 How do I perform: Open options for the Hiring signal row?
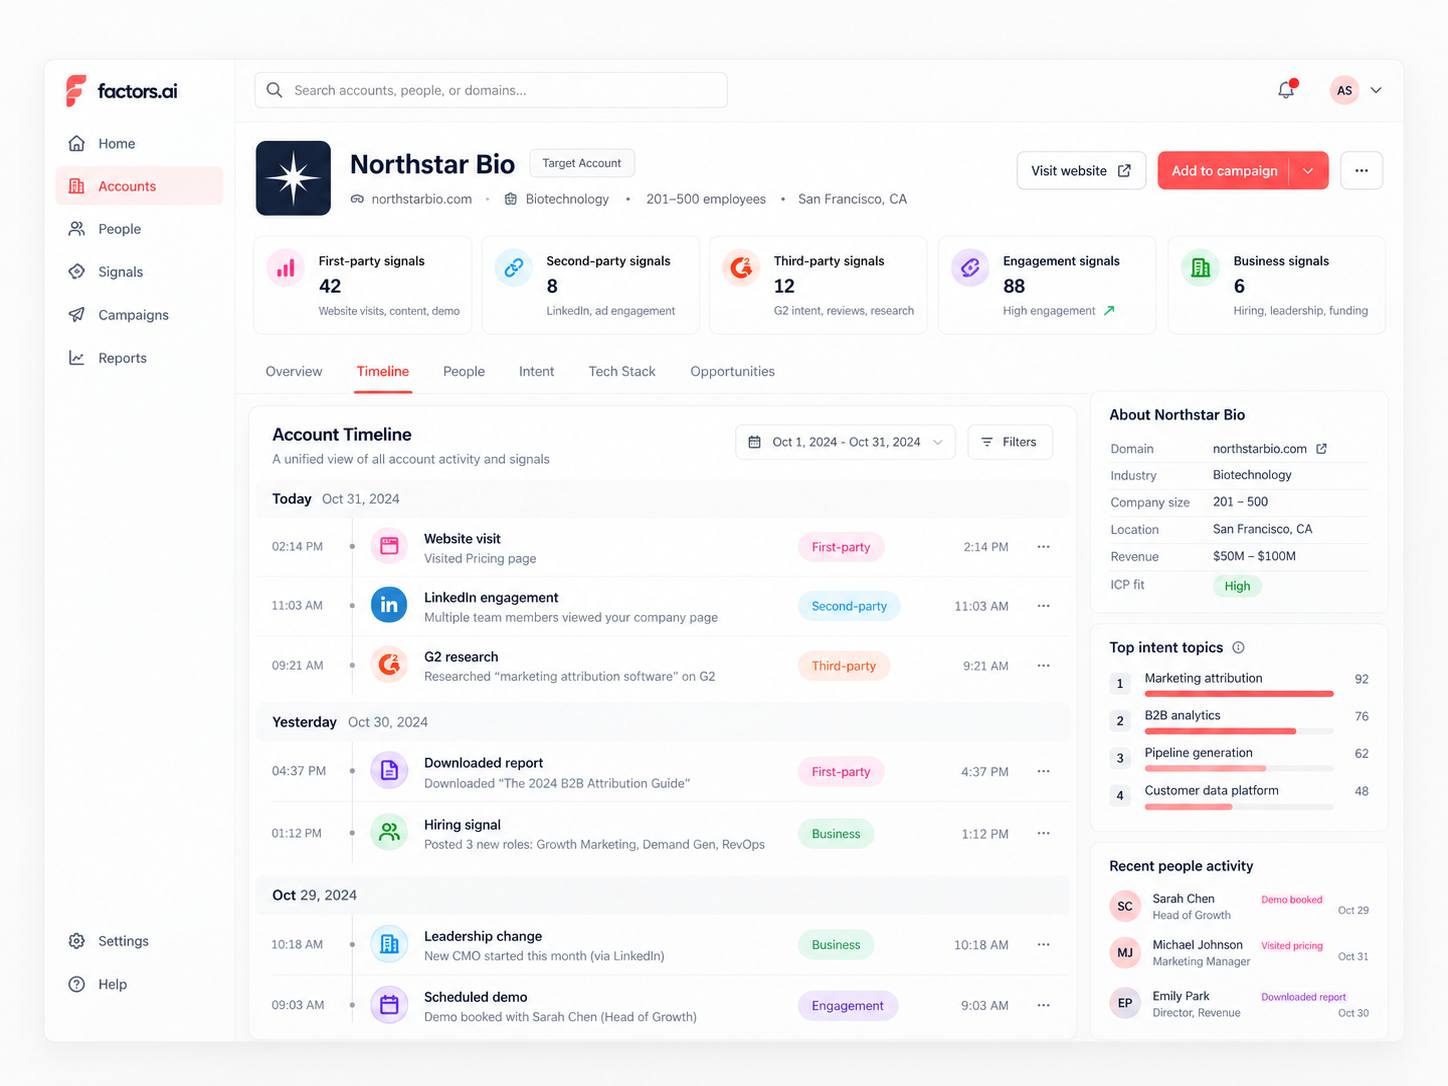(x=1043, y=833)
